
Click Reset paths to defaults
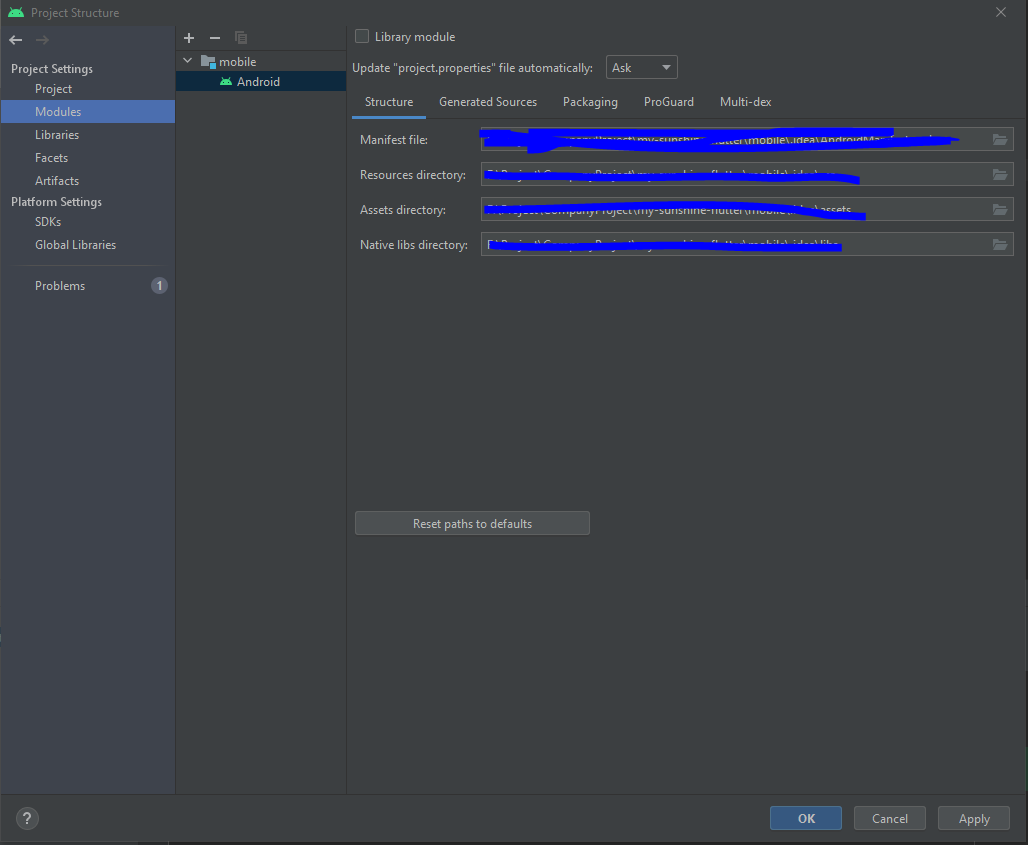(x=472, y=523)
